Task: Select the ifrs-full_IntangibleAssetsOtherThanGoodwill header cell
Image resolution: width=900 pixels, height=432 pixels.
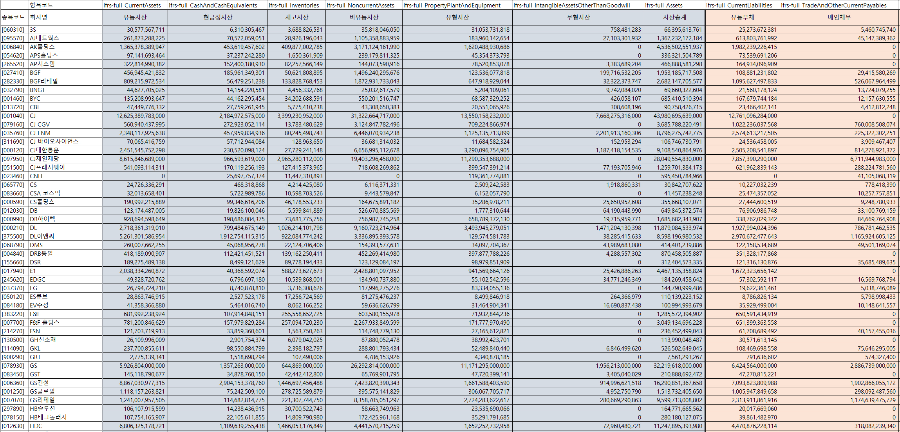Action: click(x=578, y=5)
